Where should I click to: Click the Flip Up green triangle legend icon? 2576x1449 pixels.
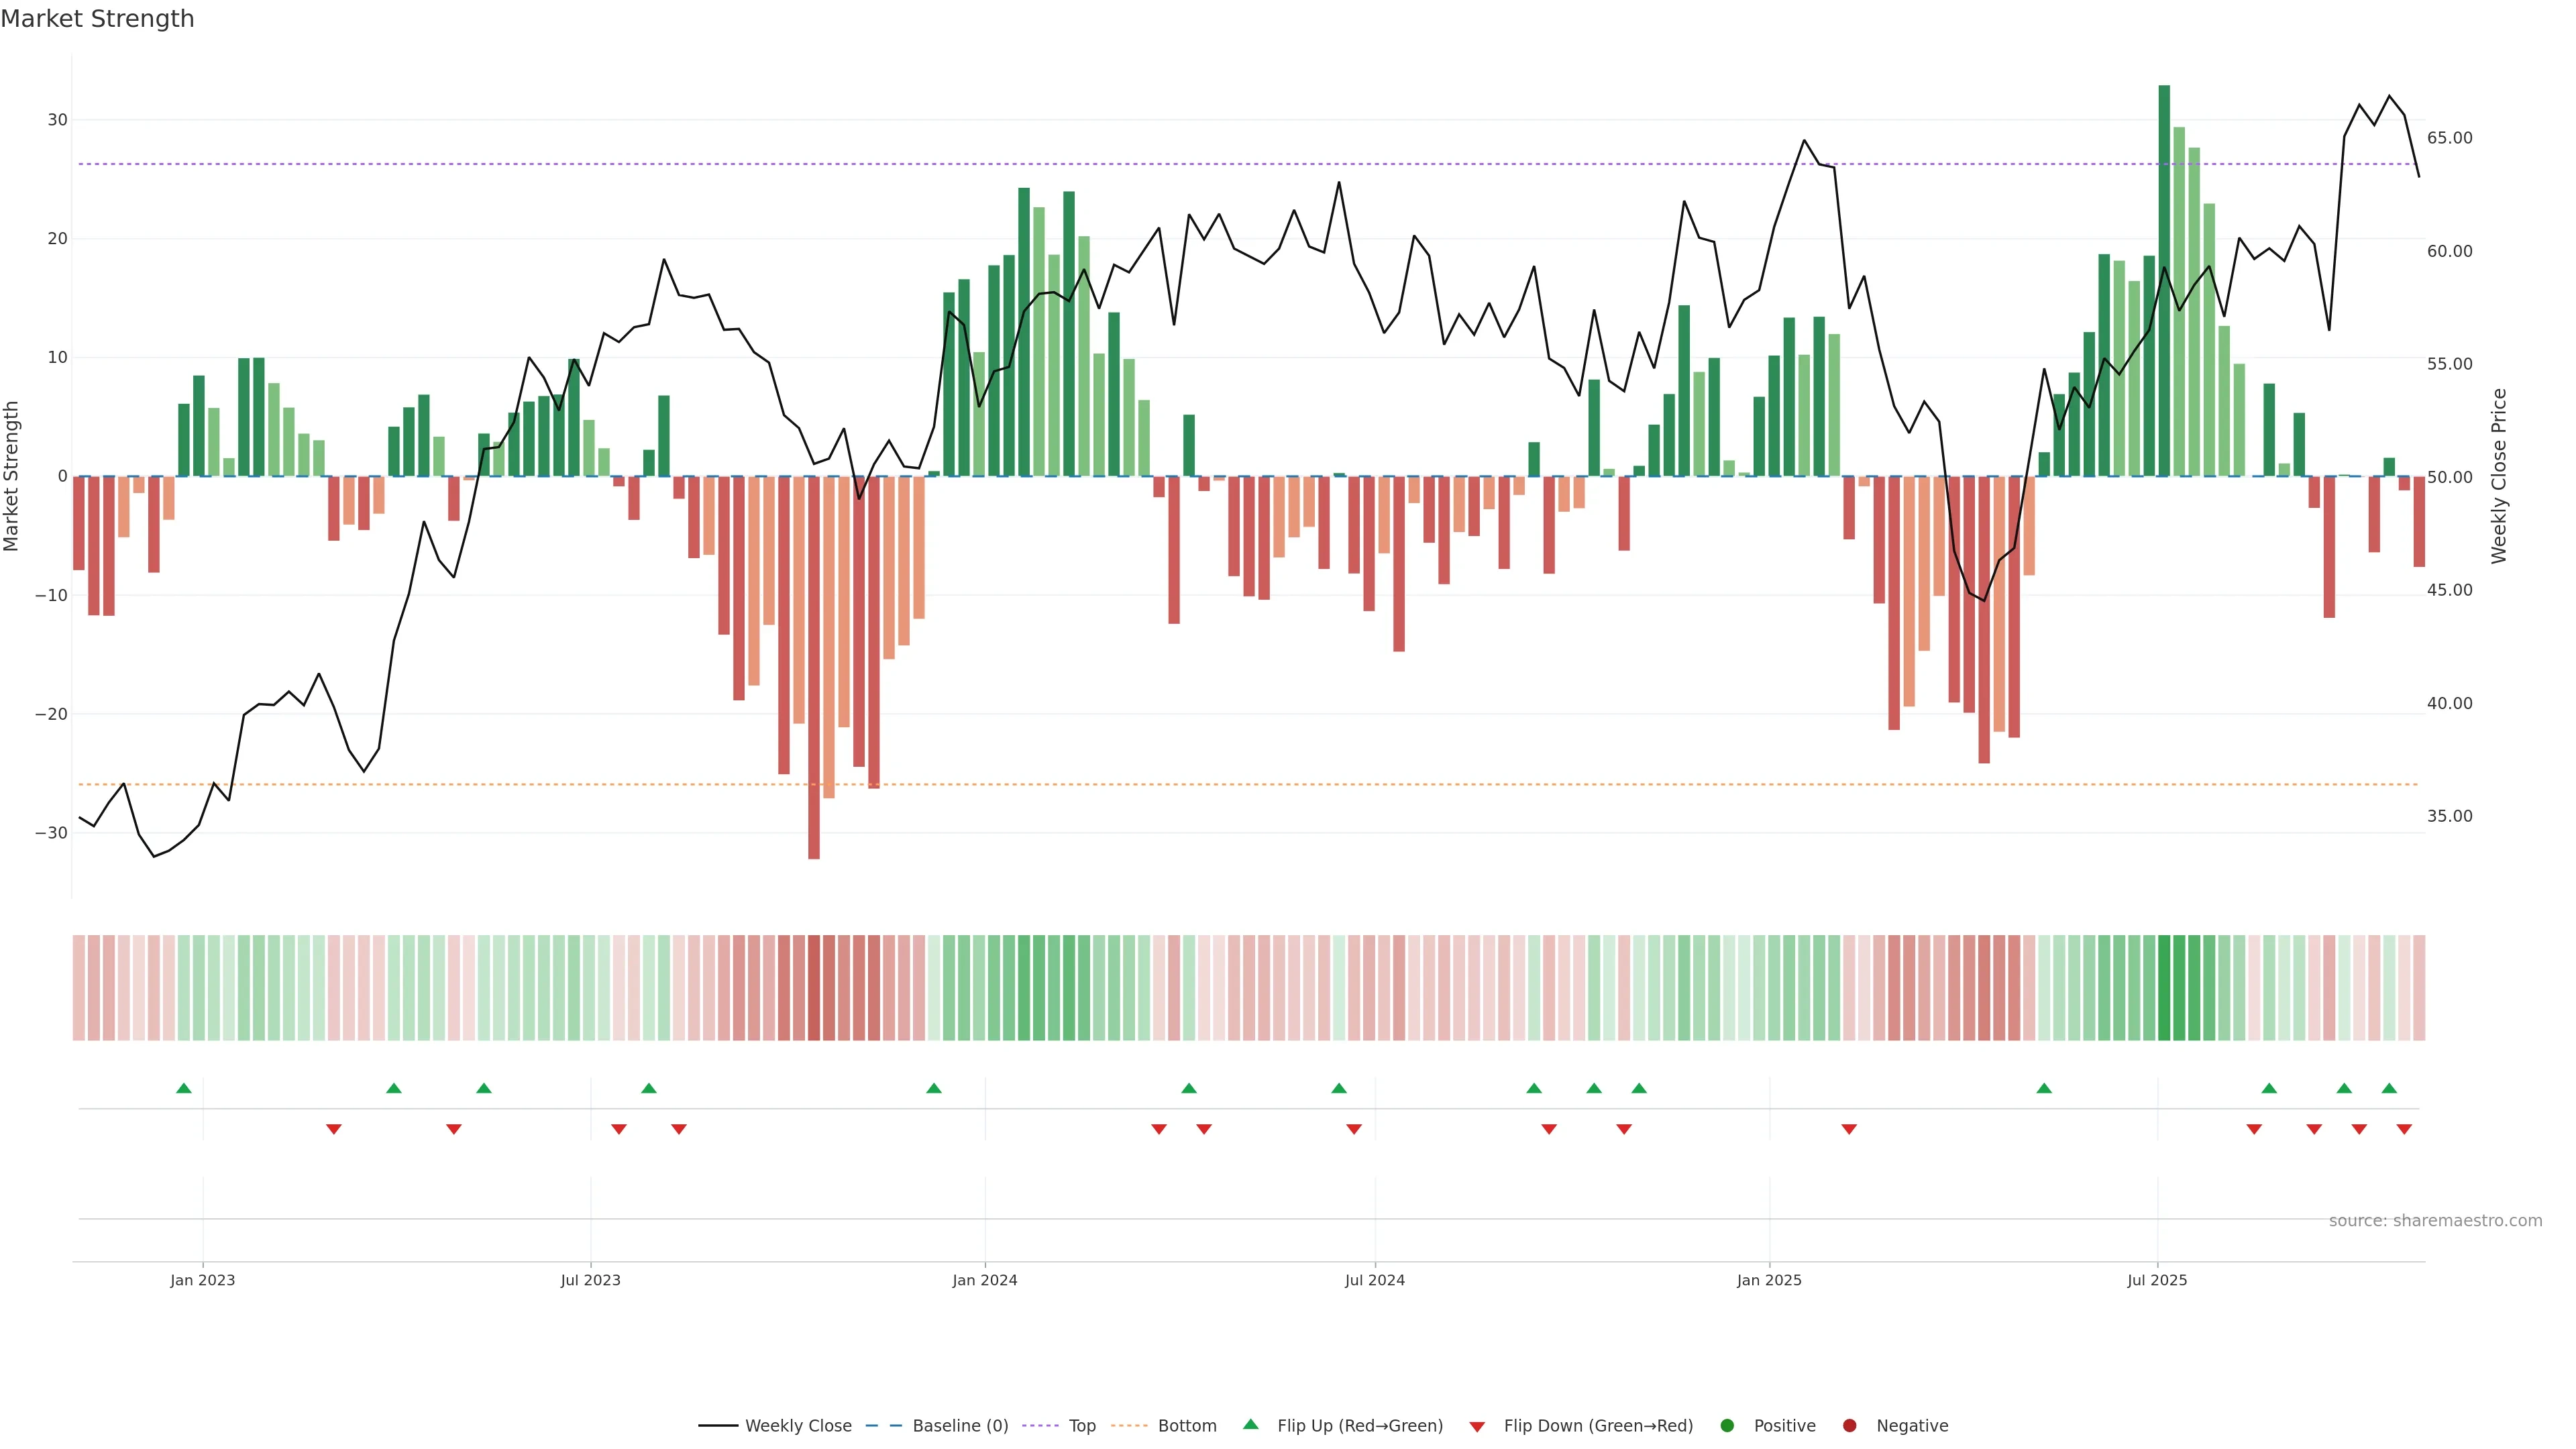pyautogui.click(x=1250, y=1425)
